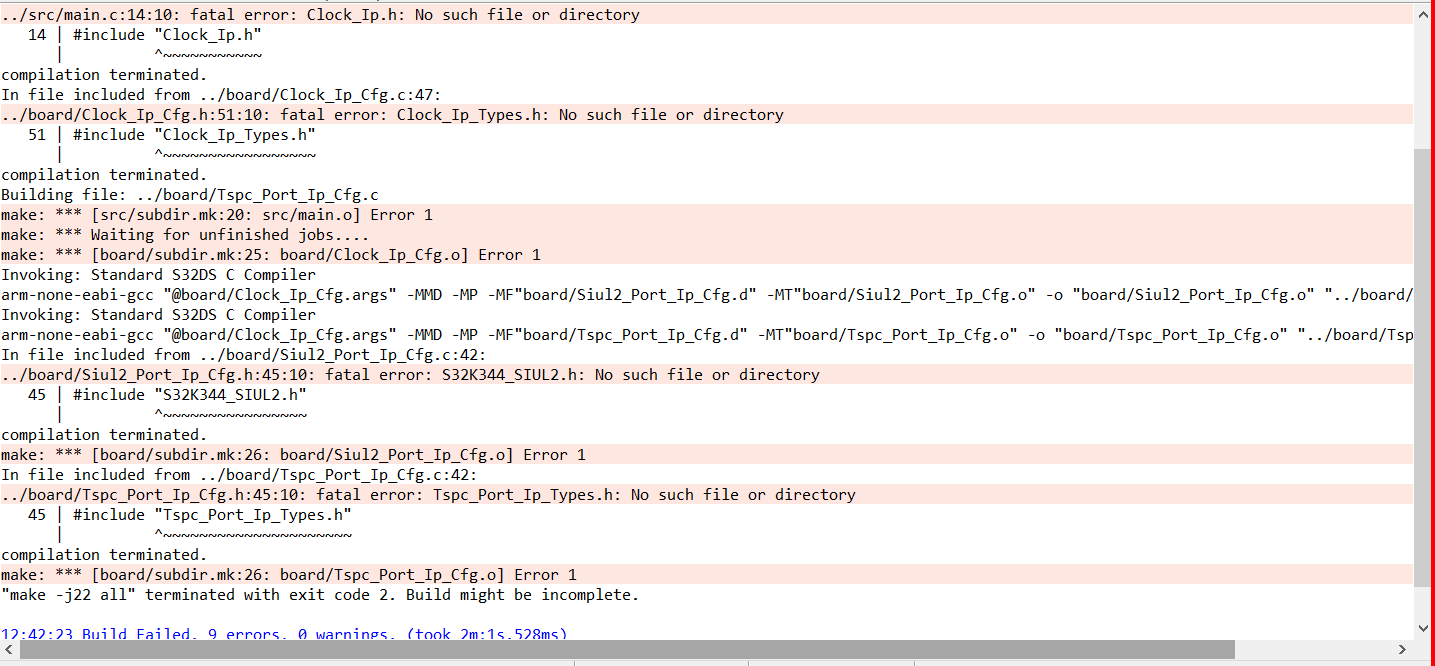Select the make -j22 terminated message line
This screenshot has height=666, width=1435.
[320, 594]
